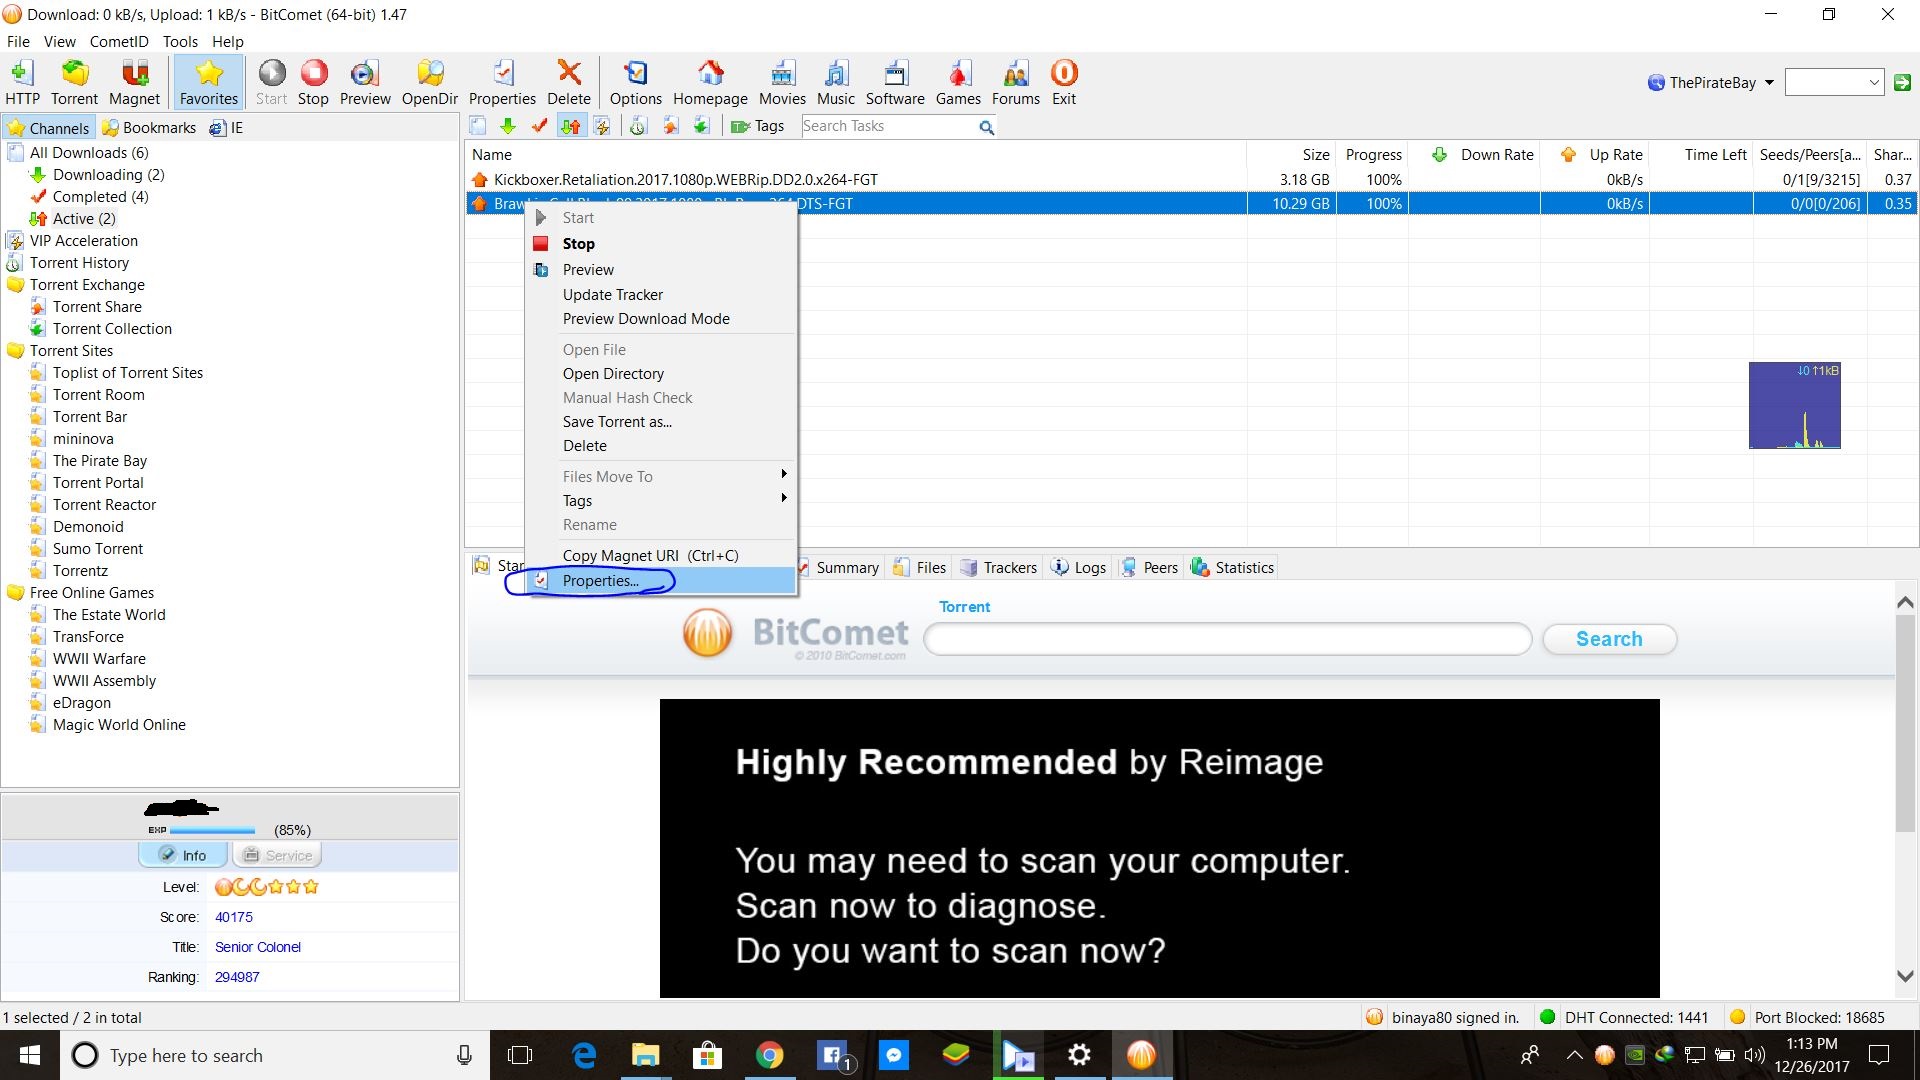Viewport: 1920px width, 1080px height.
Task: Open the CometID menu
Action: [119, 42]
